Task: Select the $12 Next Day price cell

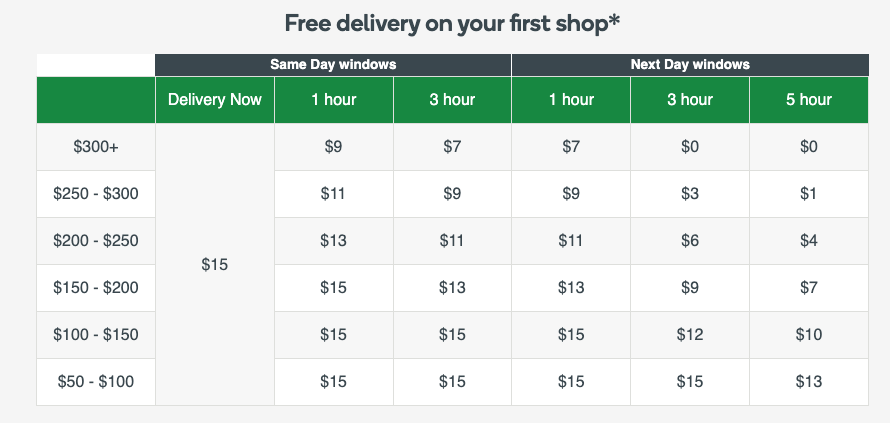Action: point(690,335)
